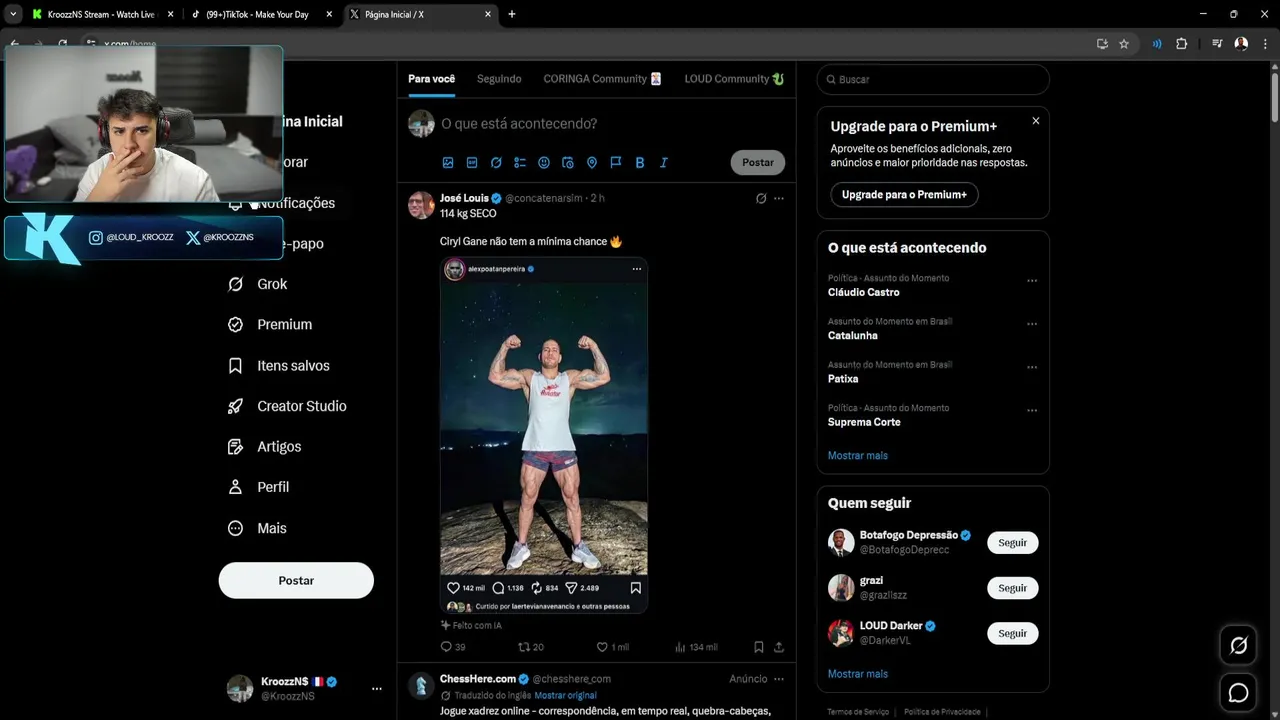This screenshot has width=1280, height=720.
Task: Follow the grazi account
Action: [1013, 588]
